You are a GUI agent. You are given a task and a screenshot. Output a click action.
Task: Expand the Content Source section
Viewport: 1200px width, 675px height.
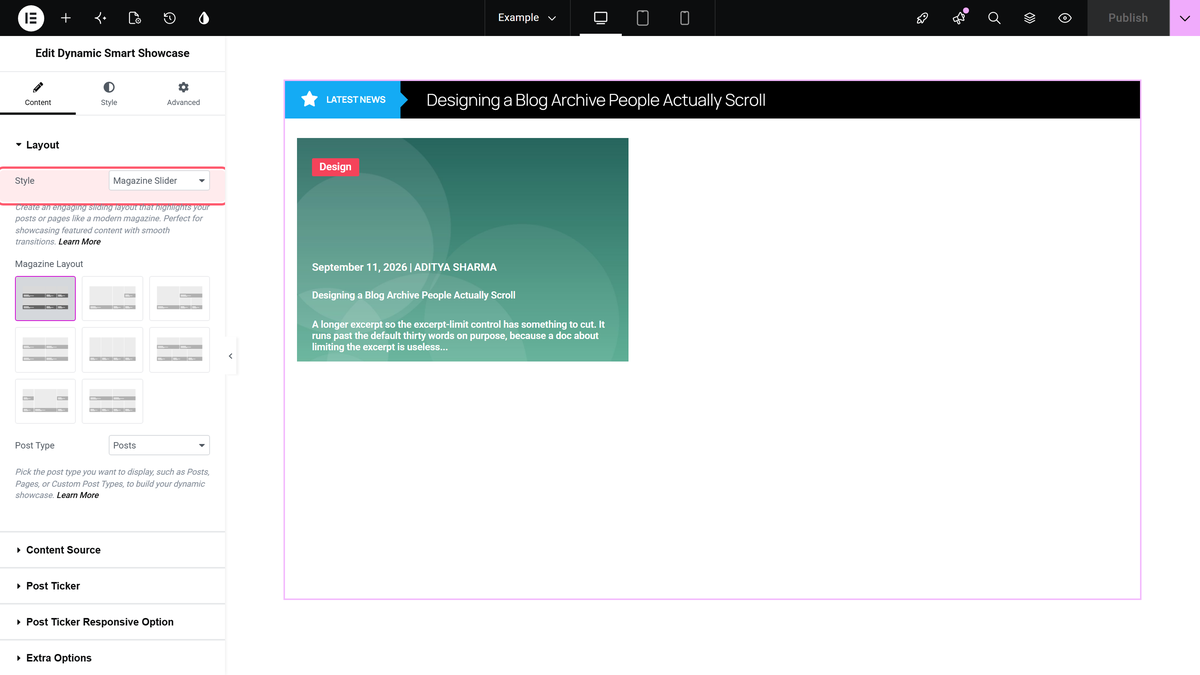pos(113,550)
